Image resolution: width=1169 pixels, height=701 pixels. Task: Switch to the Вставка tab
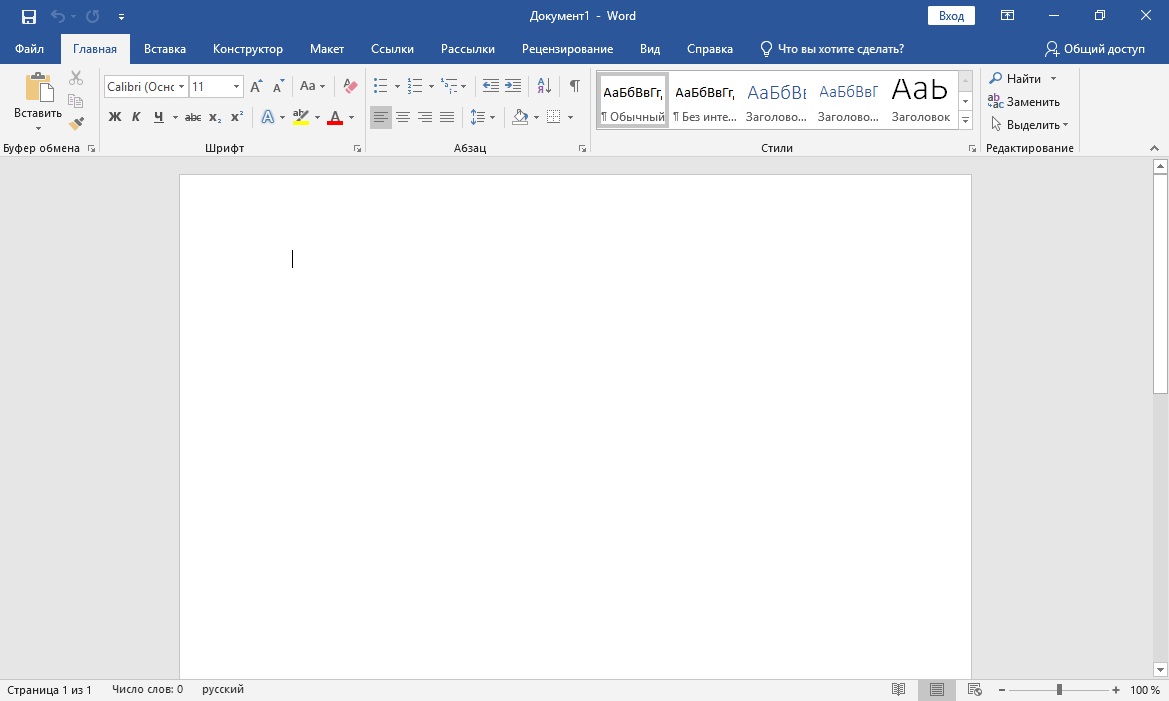pyautogui.click(x=165, y=49)
